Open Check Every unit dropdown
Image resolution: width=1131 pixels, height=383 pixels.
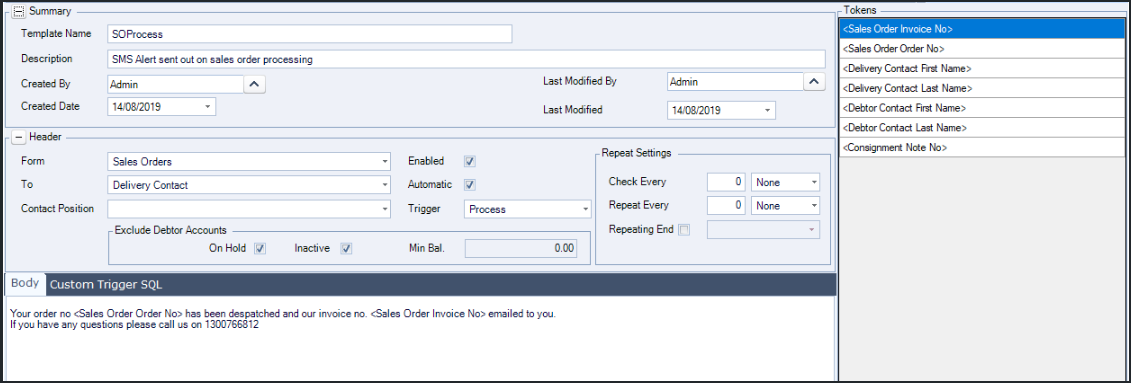tap(785, 182)
